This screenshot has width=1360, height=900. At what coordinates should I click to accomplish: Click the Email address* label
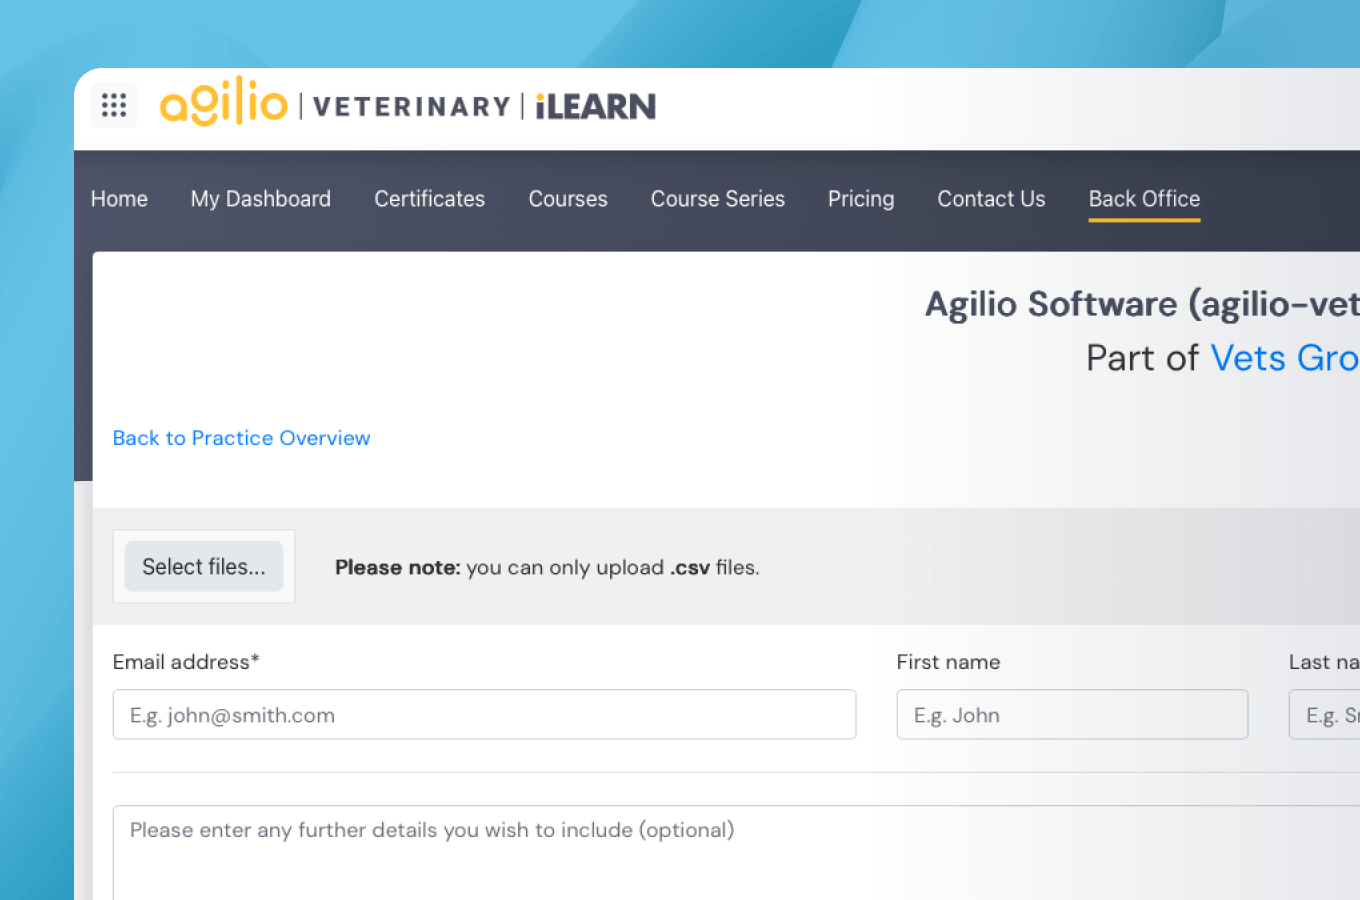tap(186, 662)
